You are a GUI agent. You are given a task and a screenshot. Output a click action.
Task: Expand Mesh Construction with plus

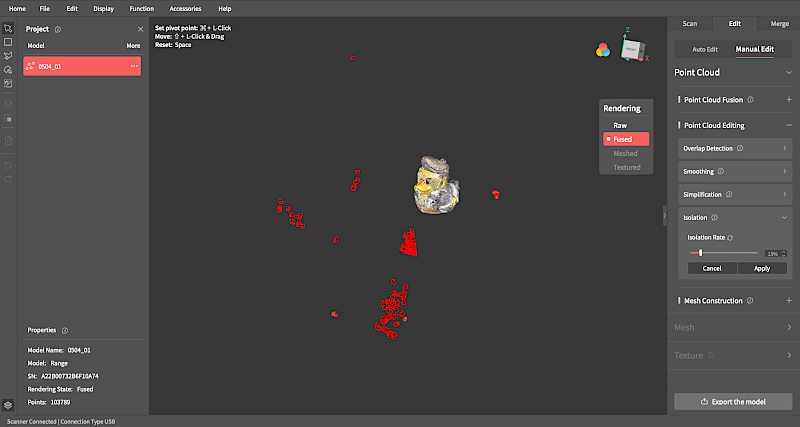coord(789,301)
